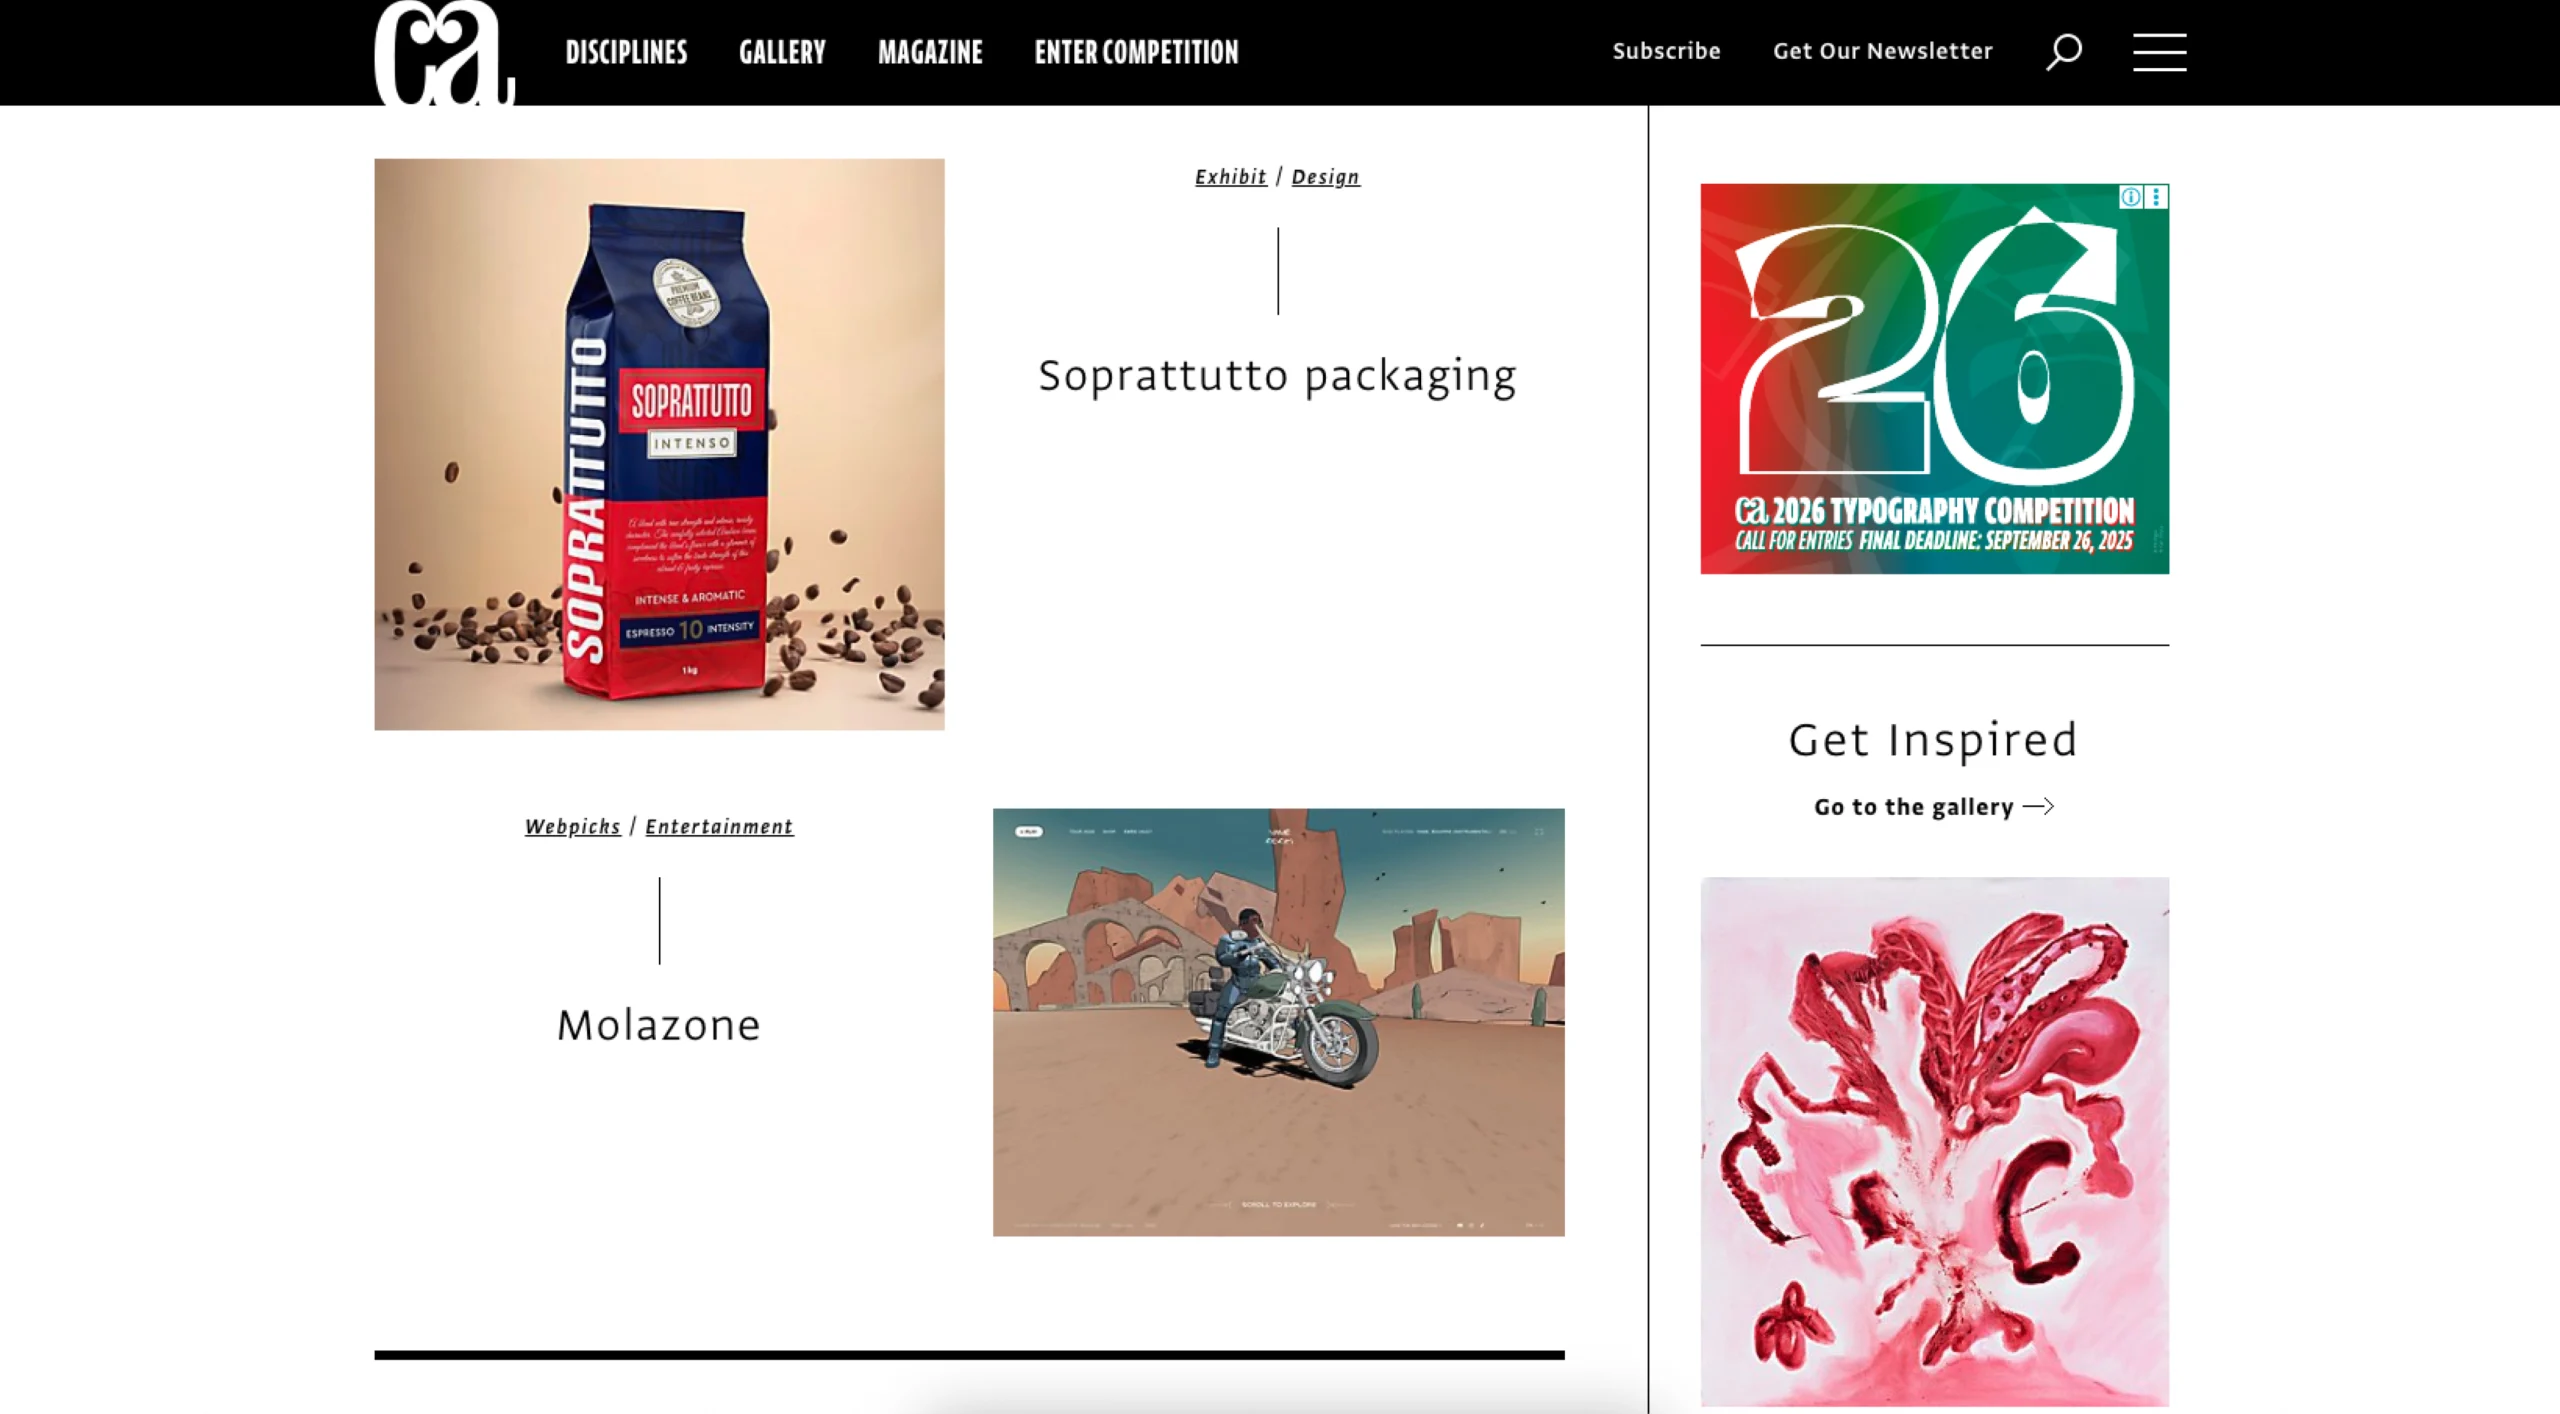Open the hamburger menu icon
Image resolution: width=2560 pixels, height=1414 pixels.
coord(2159,52)
